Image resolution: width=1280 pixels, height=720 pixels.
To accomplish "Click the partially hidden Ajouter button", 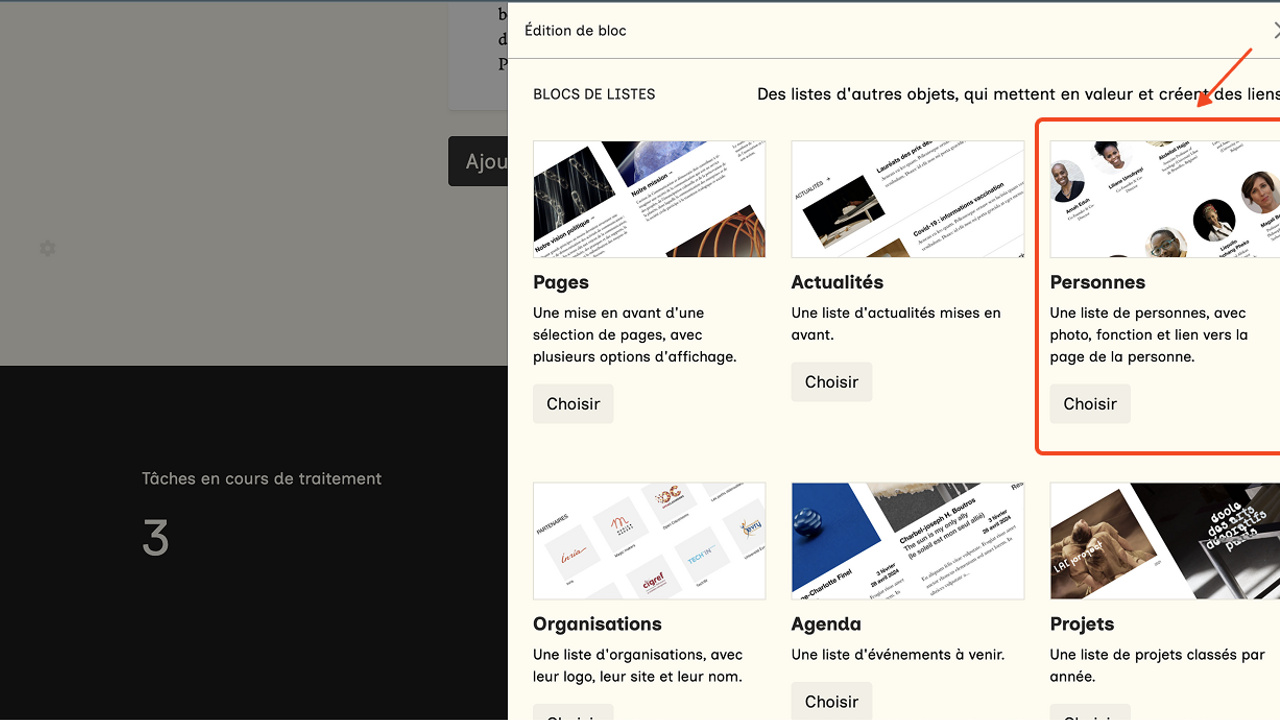I will coord(478,161).
